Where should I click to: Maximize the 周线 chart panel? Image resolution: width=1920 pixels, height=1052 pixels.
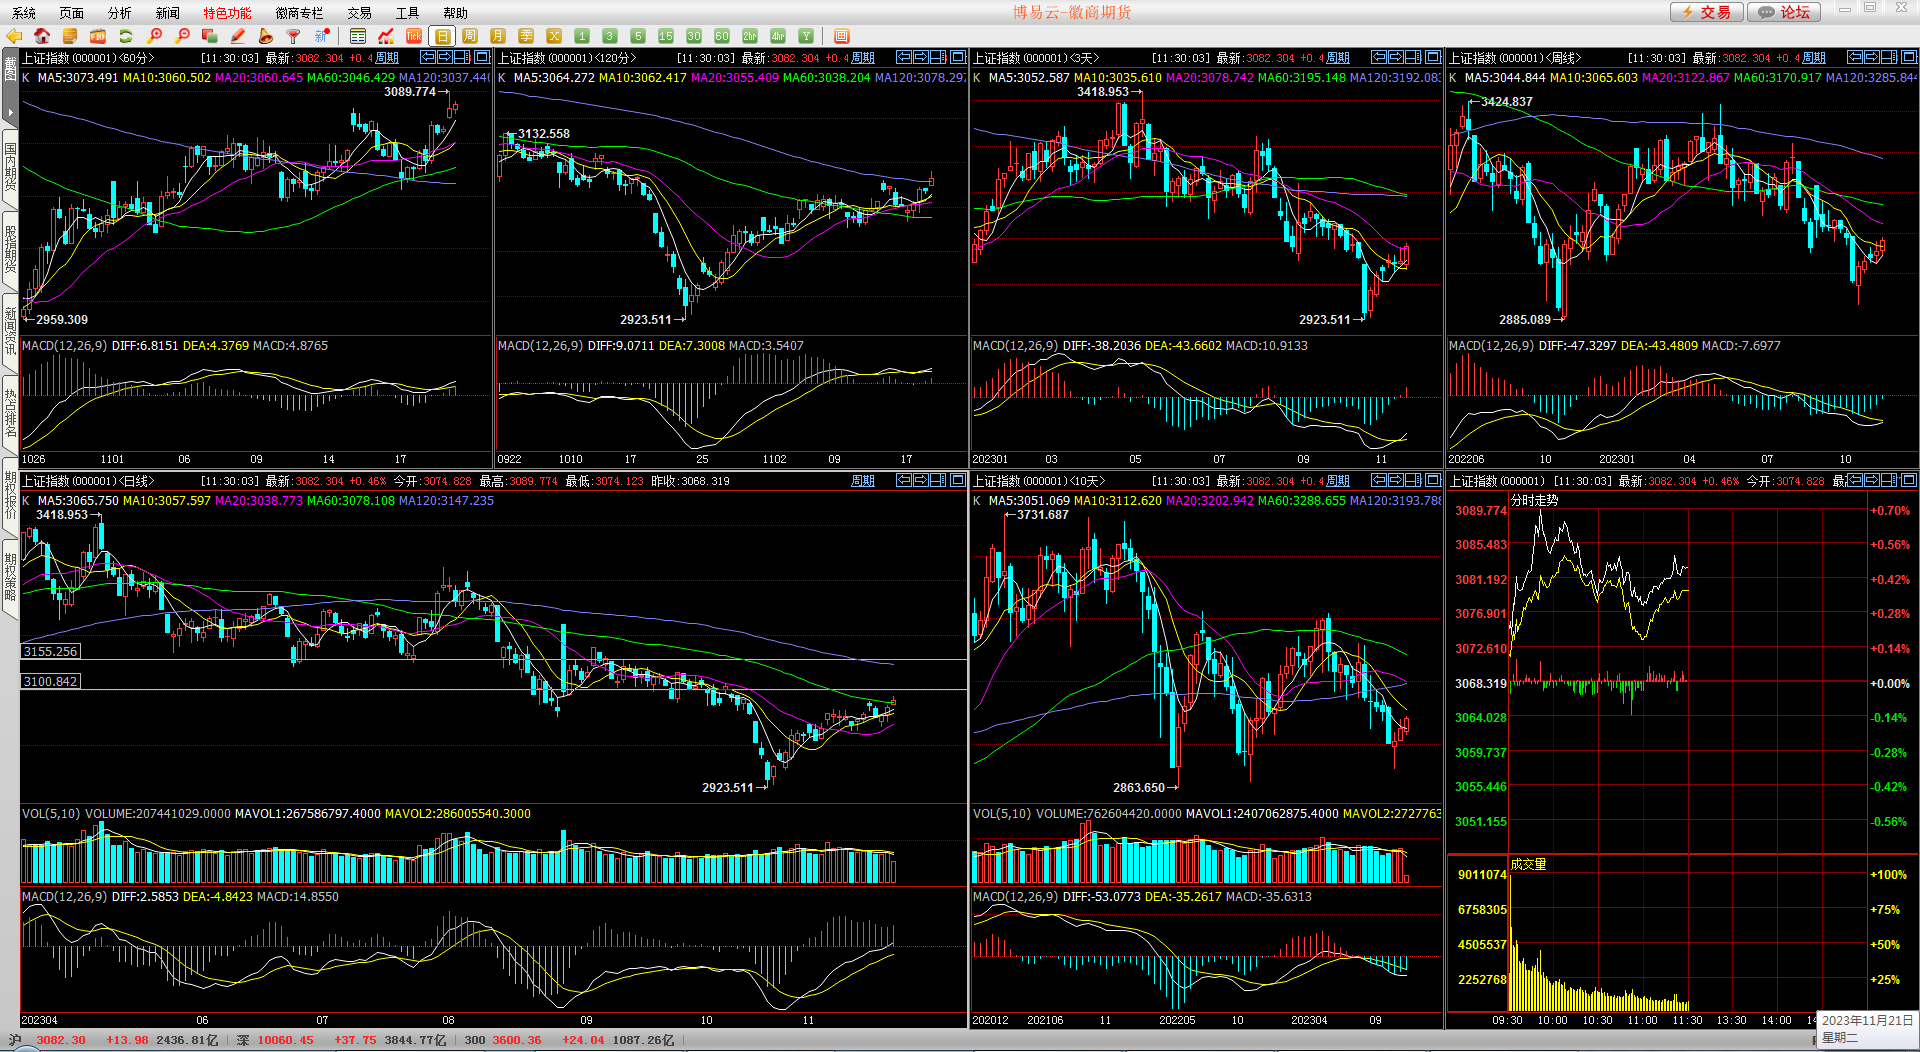[1909, 57]
